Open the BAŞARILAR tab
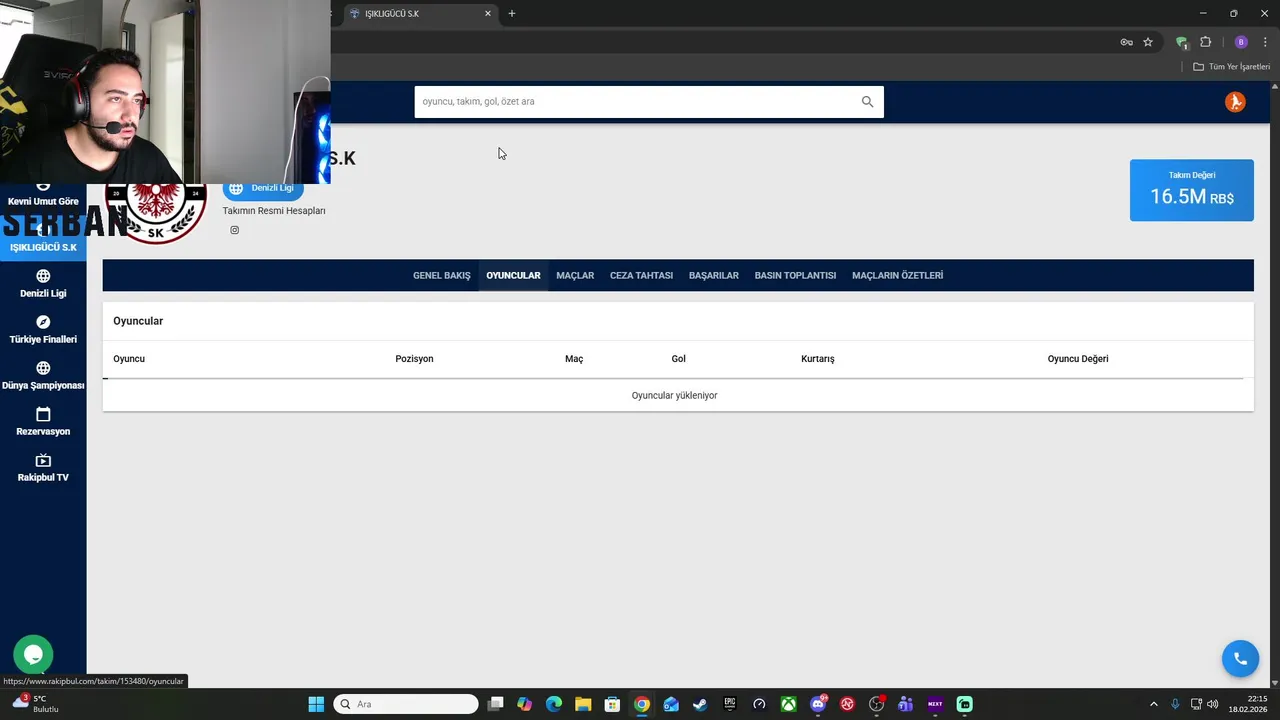The image size is (1280, 720). pos(714,275)
